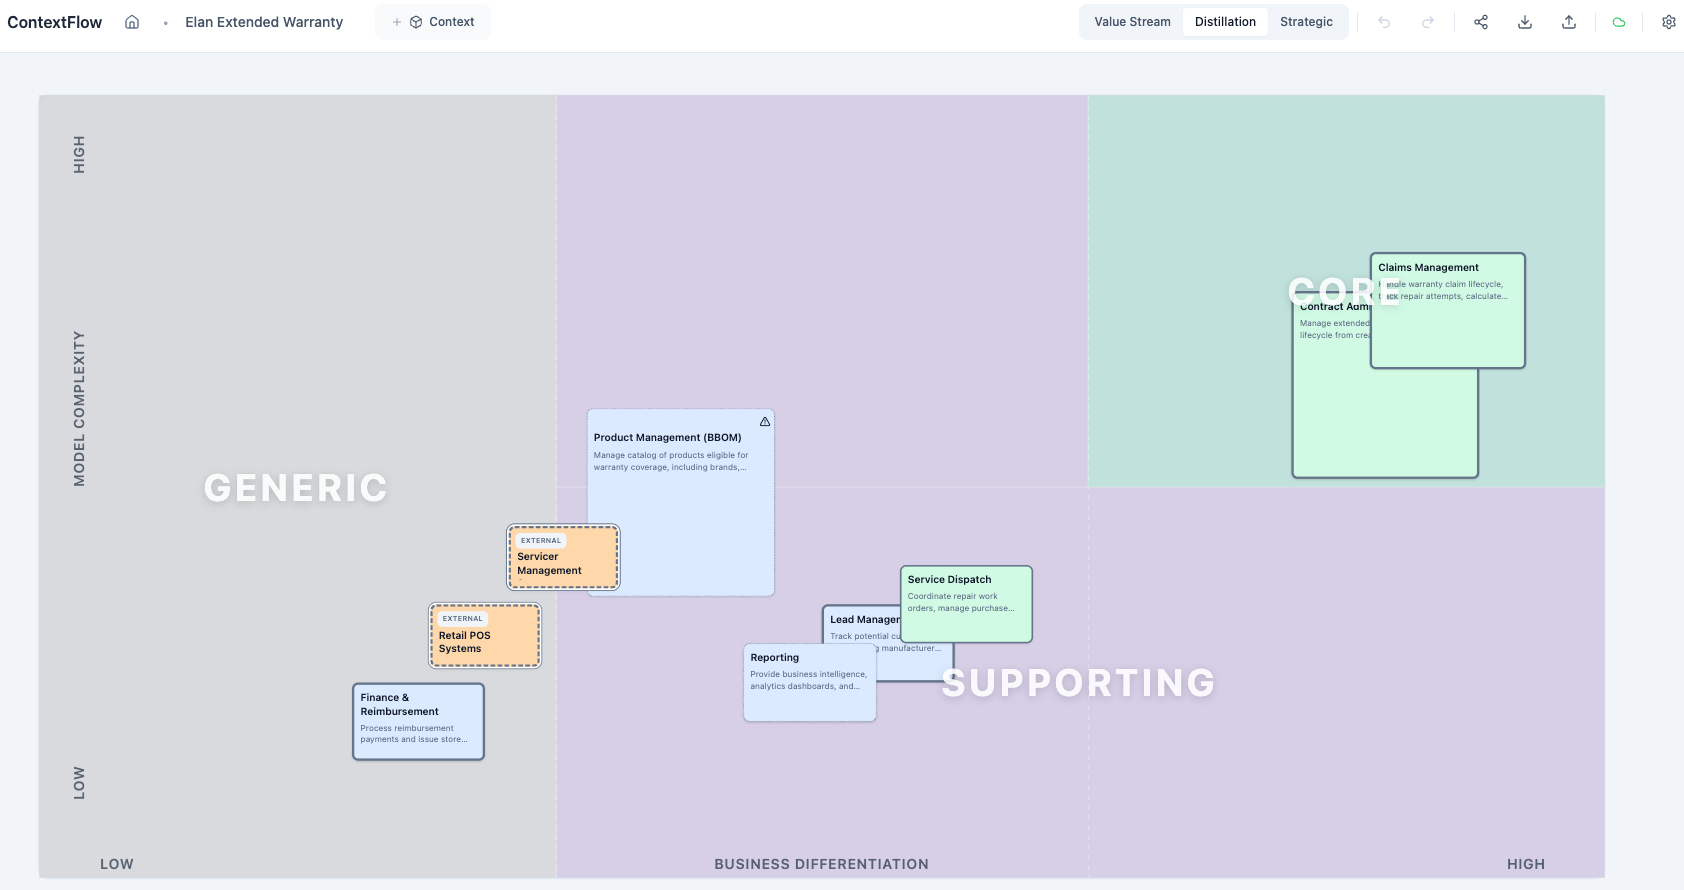1684x890 pixels.
Task: Click the redo arrow icon
Action: [x=1428, y=22]
